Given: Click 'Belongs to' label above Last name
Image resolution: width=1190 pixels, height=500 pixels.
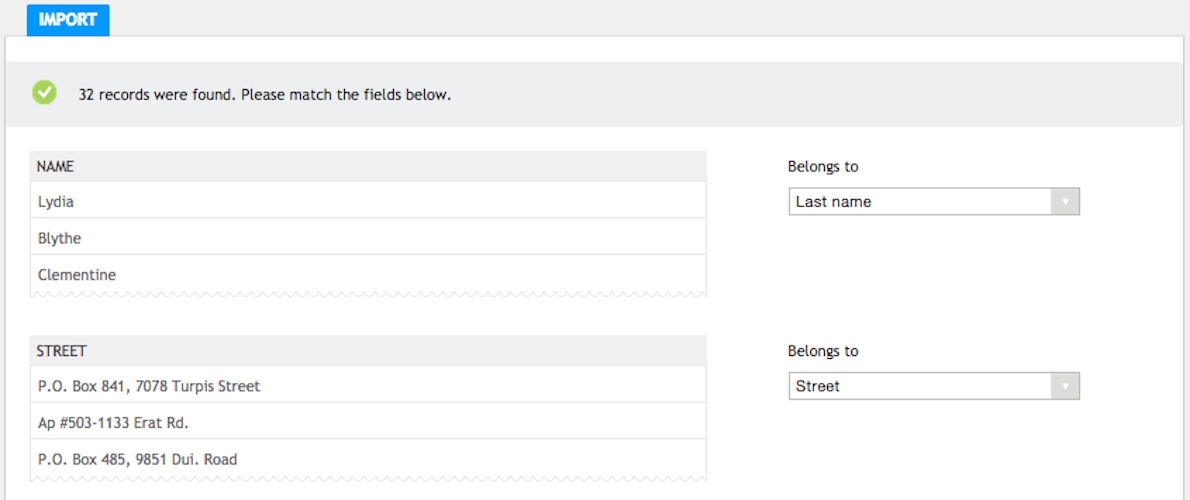Looking at the screenshot, I should click(x=823, y=166).
